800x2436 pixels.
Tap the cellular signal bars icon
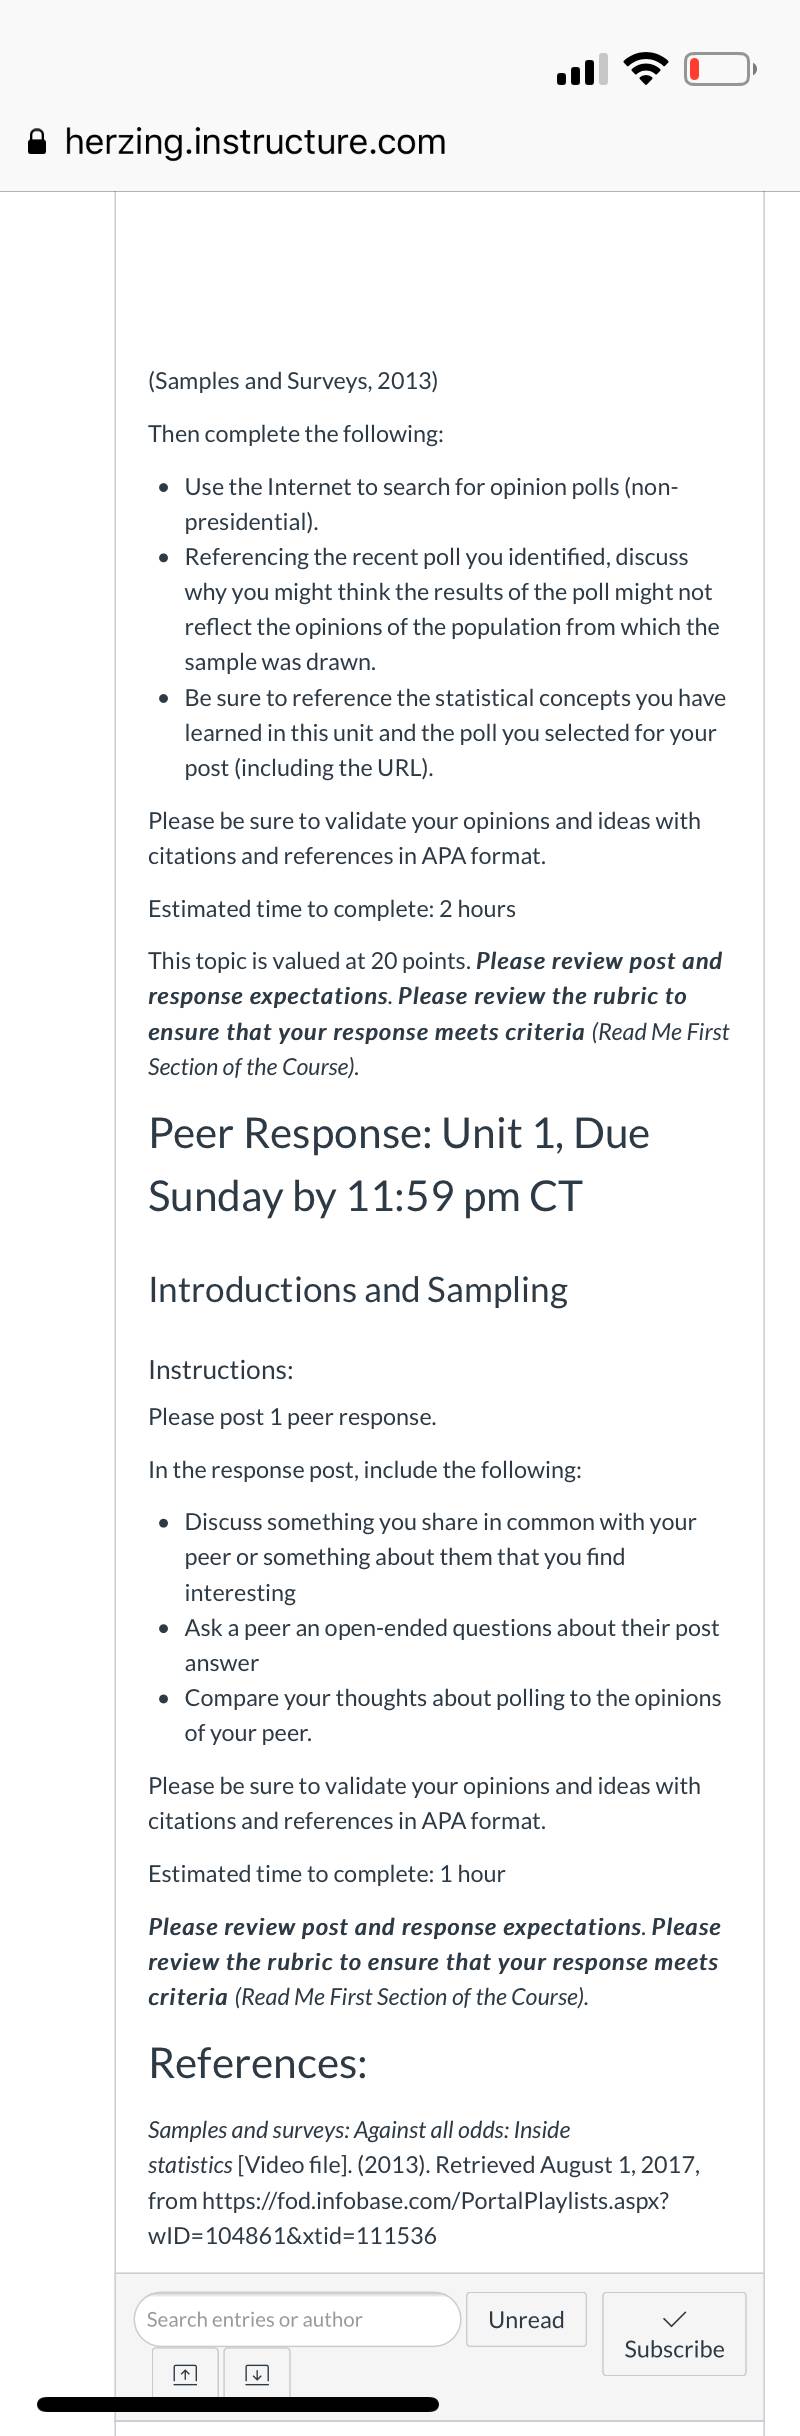(x=581, y=70)
